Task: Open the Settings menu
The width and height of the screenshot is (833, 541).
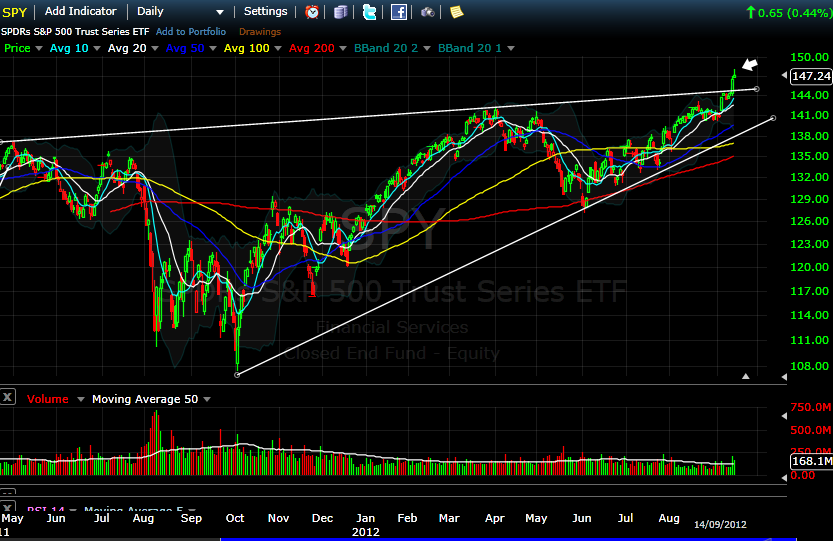Action: pyautogui.click(x=266, y=11)
